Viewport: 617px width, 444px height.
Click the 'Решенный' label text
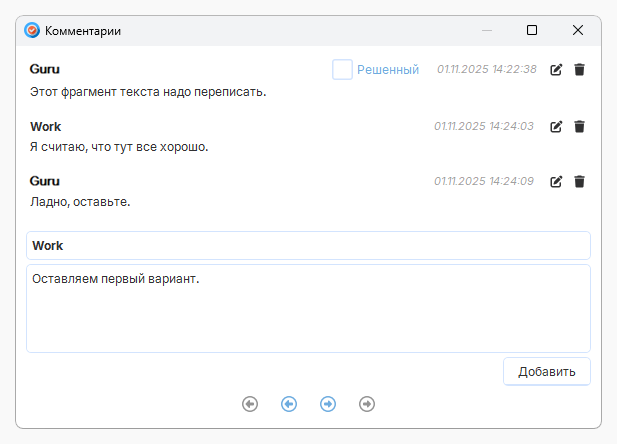(x=387, y=70)
